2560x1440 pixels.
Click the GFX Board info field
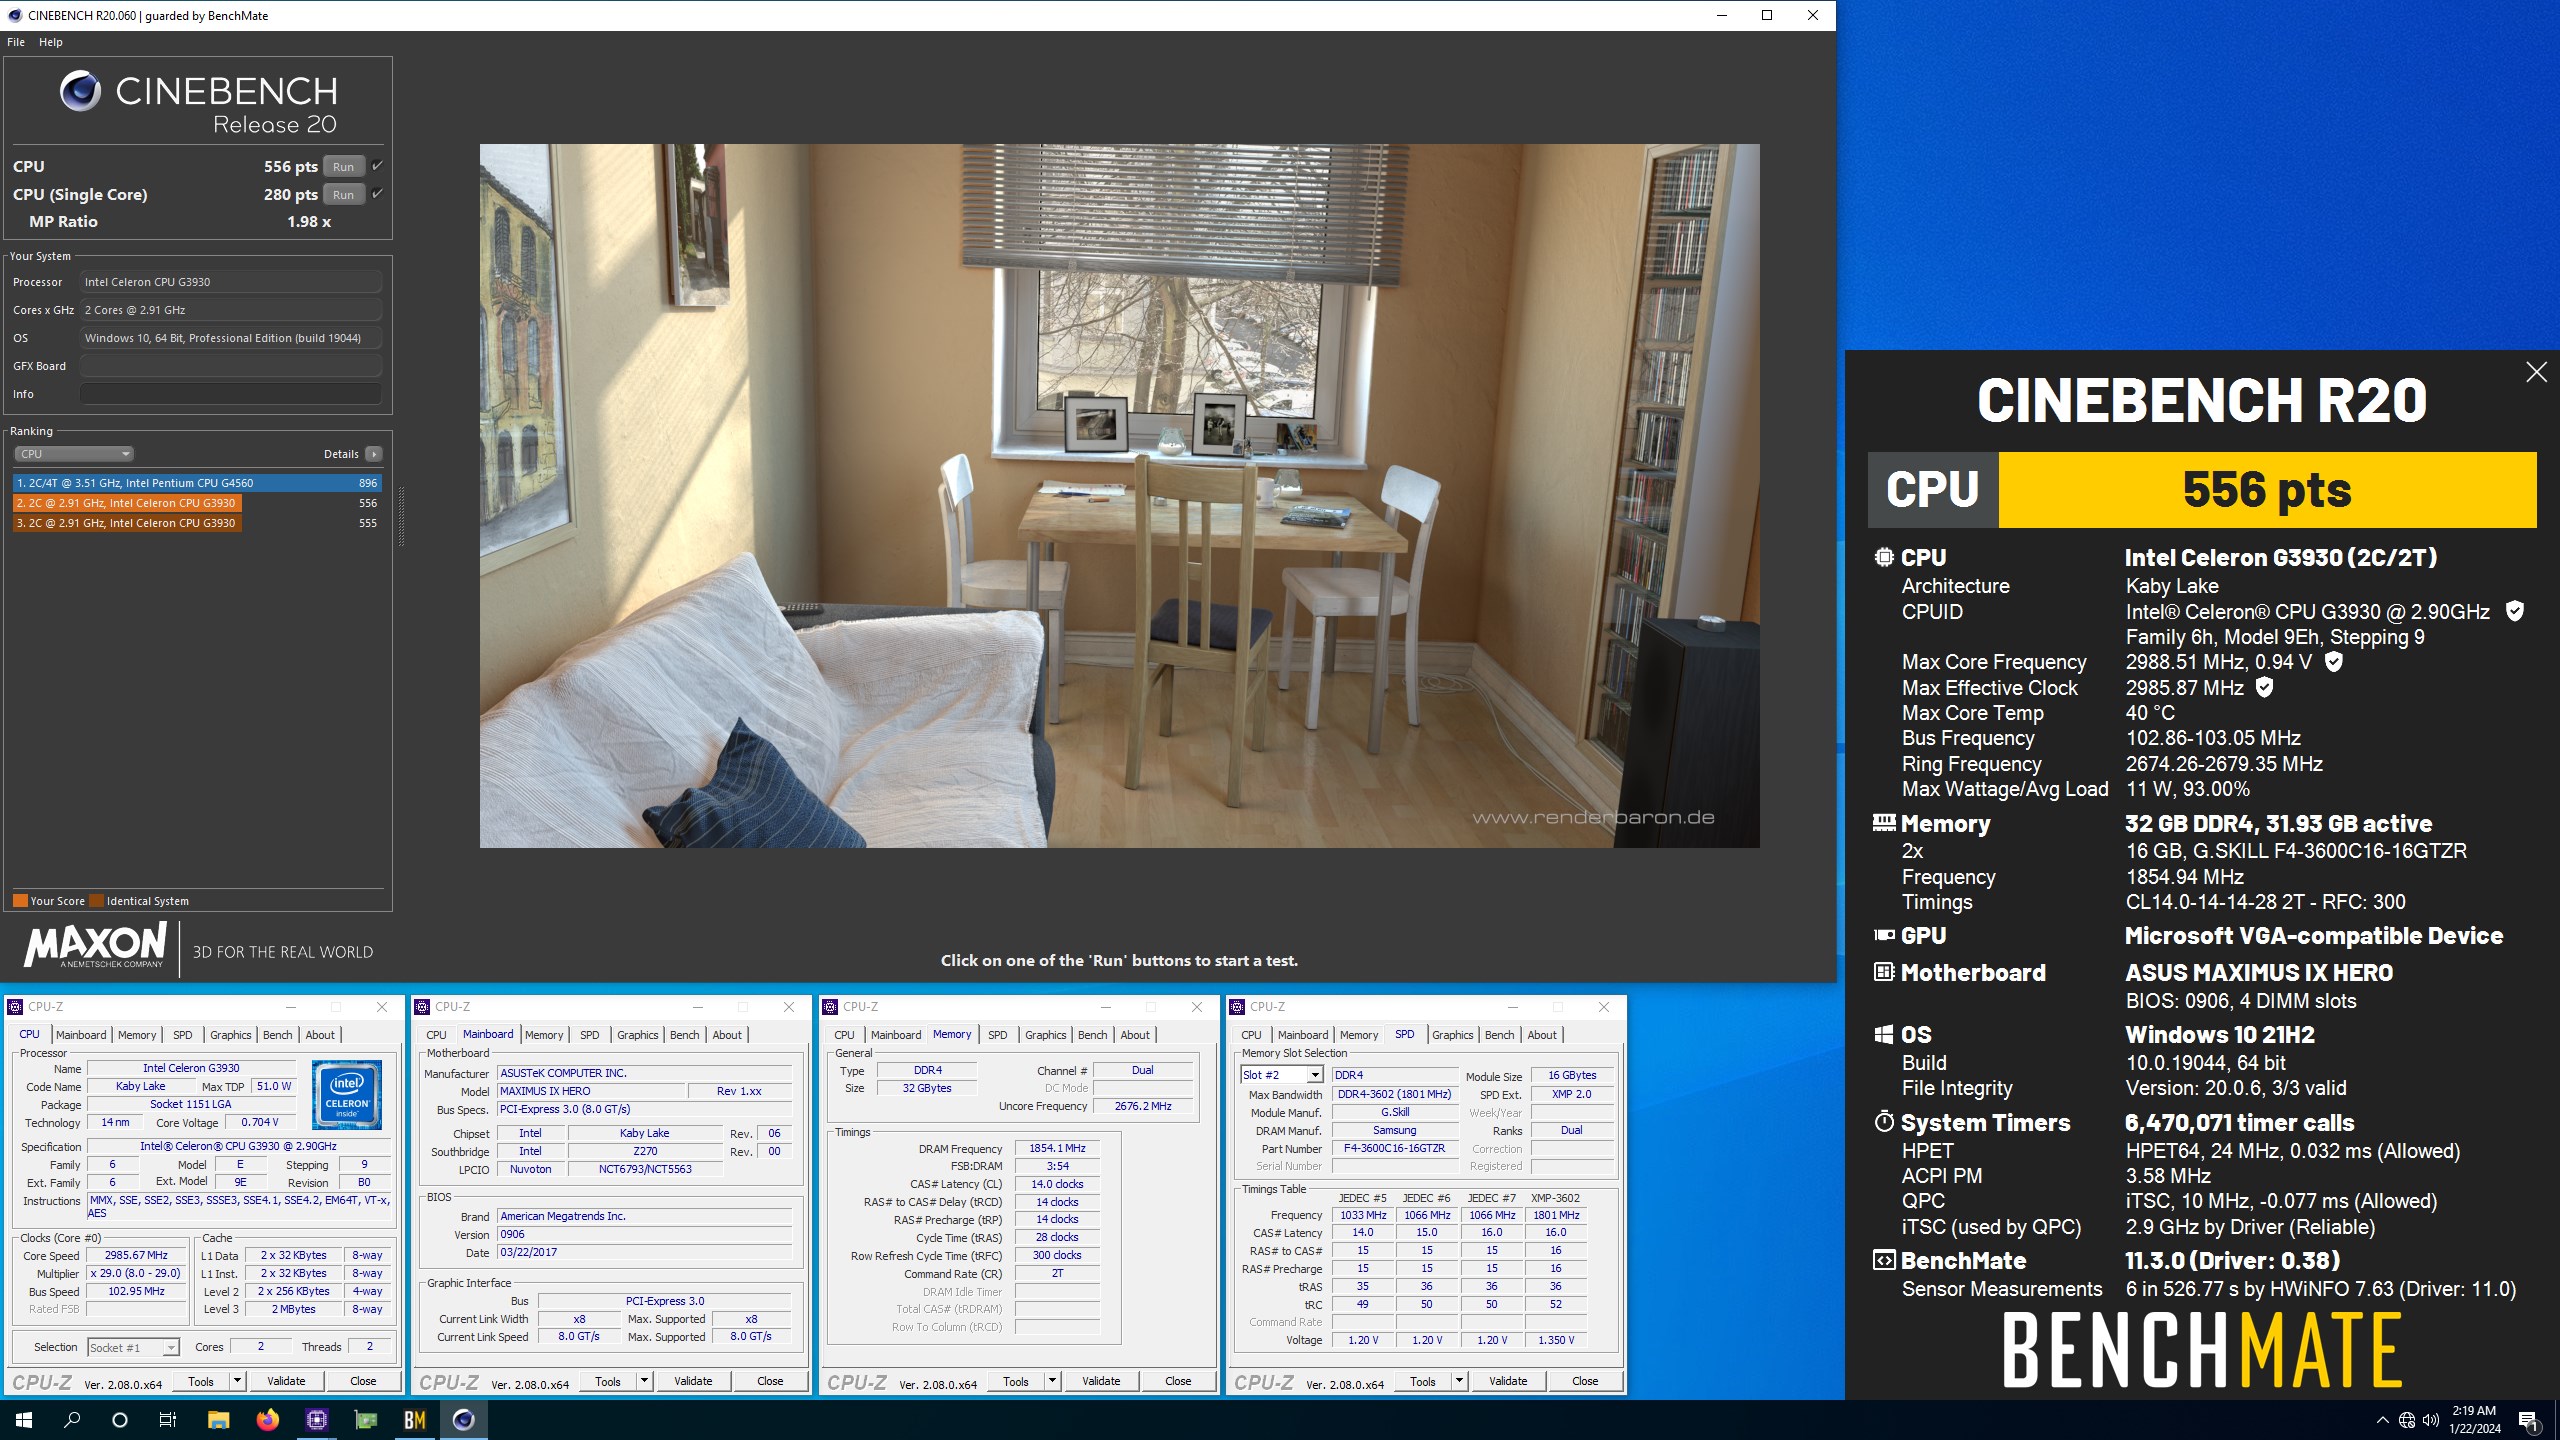231,366
